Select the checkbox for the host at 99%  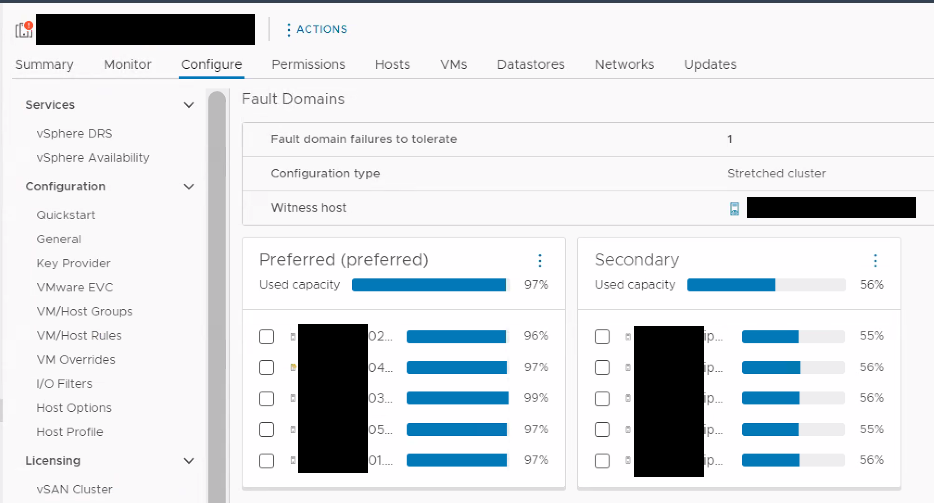pyautogui.click(x=266, y=399)
